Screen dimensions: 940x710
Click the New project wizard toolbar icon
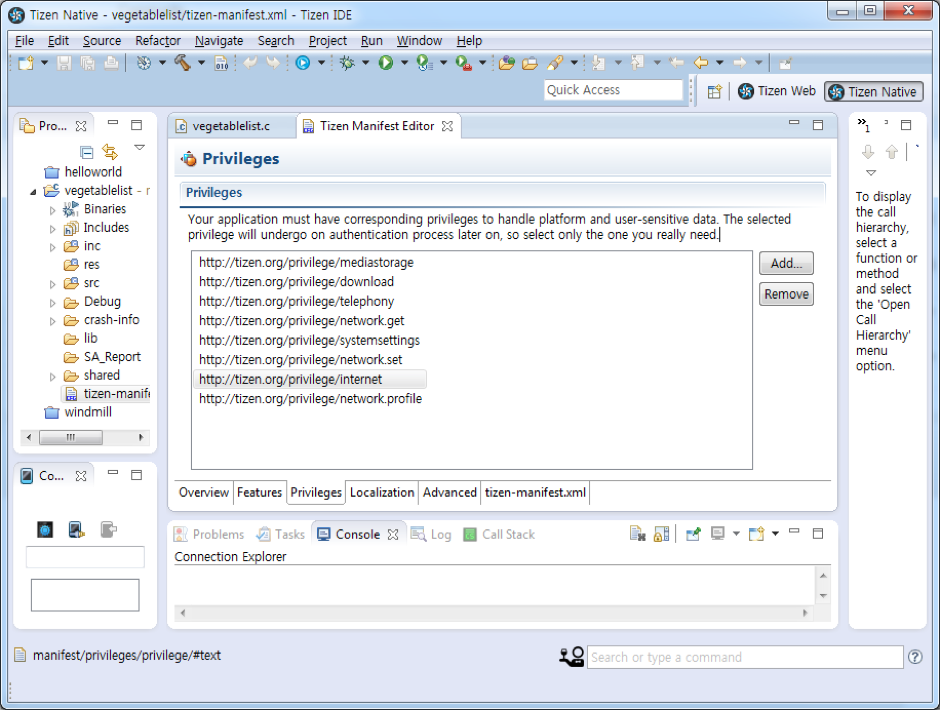coord(26,63)
